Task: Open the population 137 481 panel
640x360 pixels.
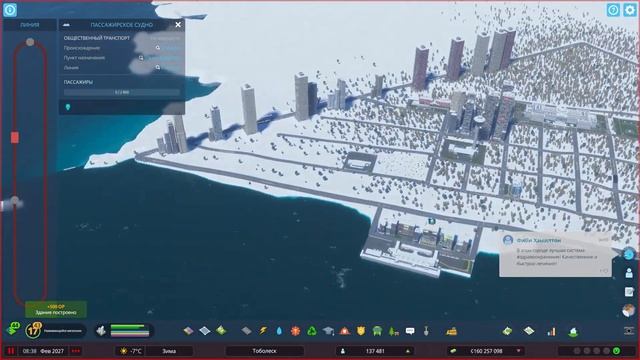Action: [375, 351]
